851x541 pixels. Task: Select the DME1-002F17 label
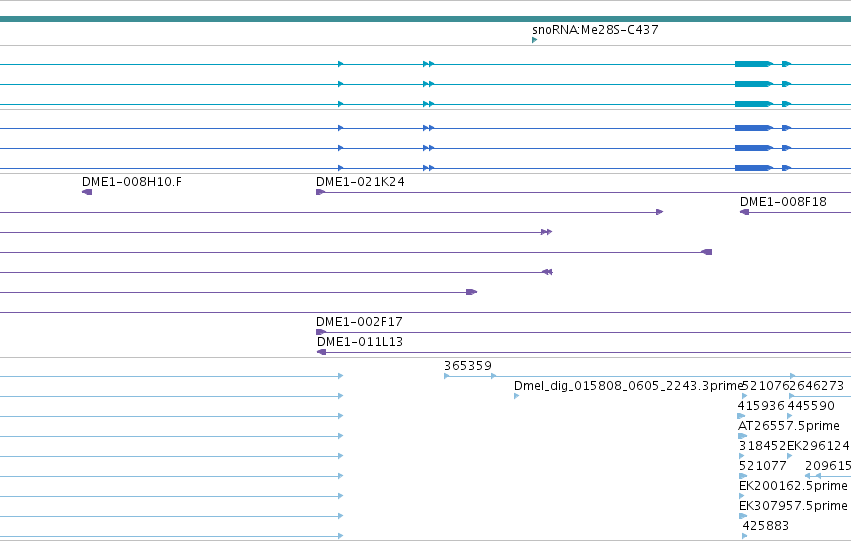[x=359, y=322]
